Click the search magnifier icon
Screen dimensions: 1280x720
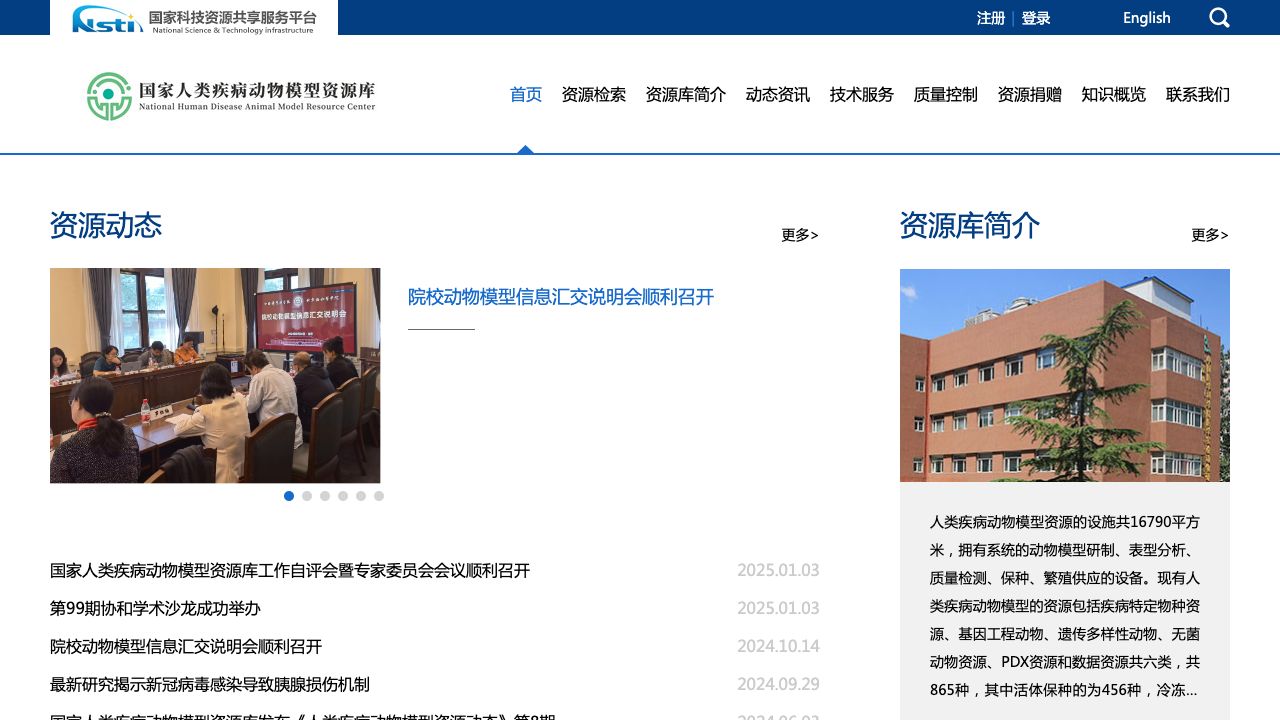click(1219, 18)
